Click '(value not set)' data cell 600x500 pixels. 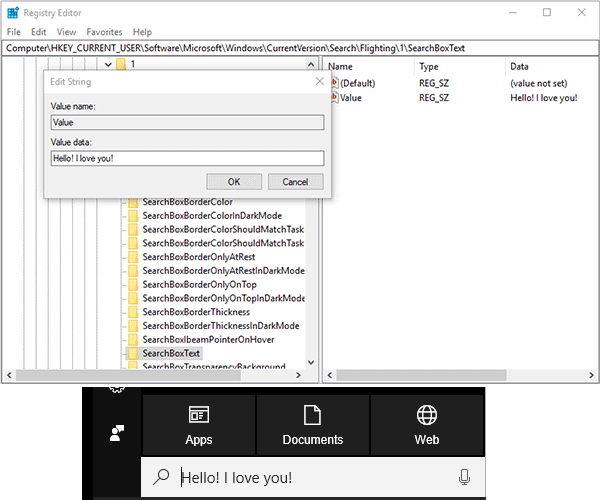coord(539,83)
